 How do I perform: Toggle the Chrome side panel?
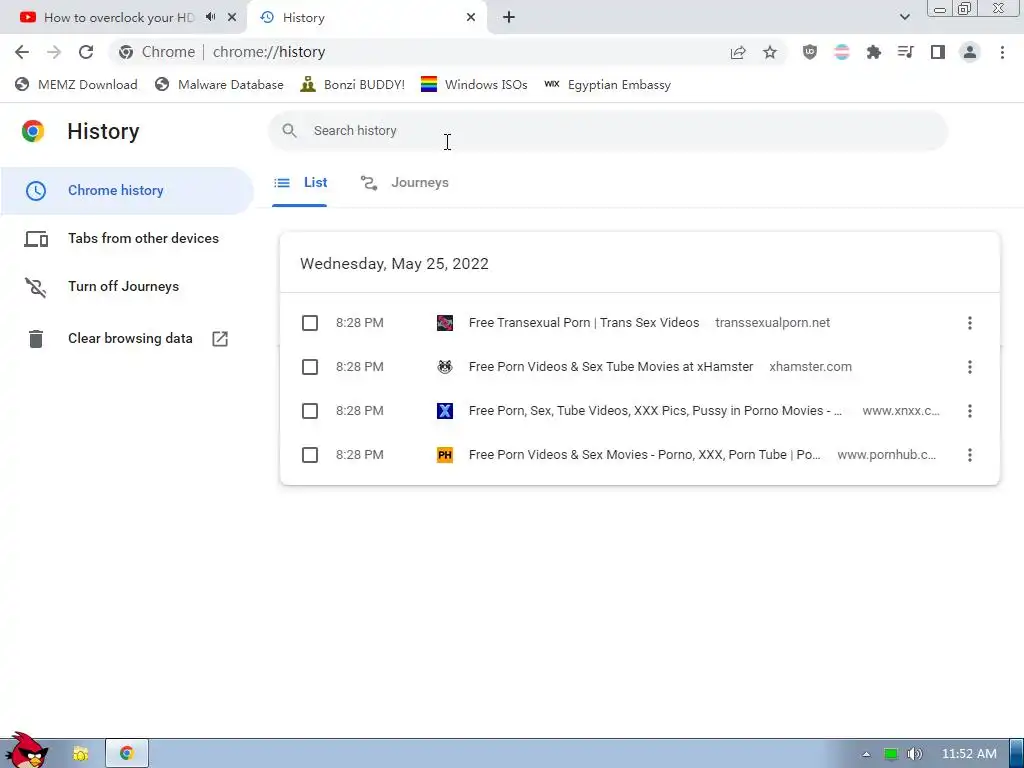[x=938, y=52]
